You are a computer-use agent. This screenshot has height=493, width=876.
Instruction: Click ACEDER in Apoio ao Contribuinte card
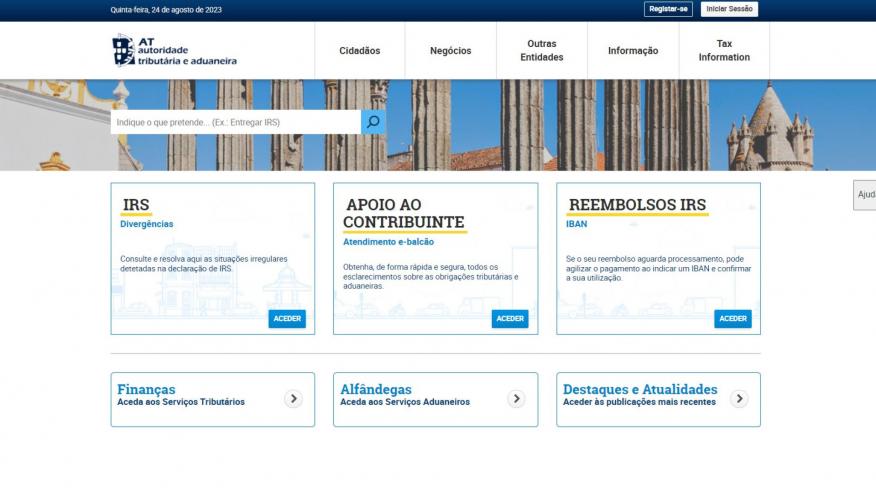tap(510, 319)
